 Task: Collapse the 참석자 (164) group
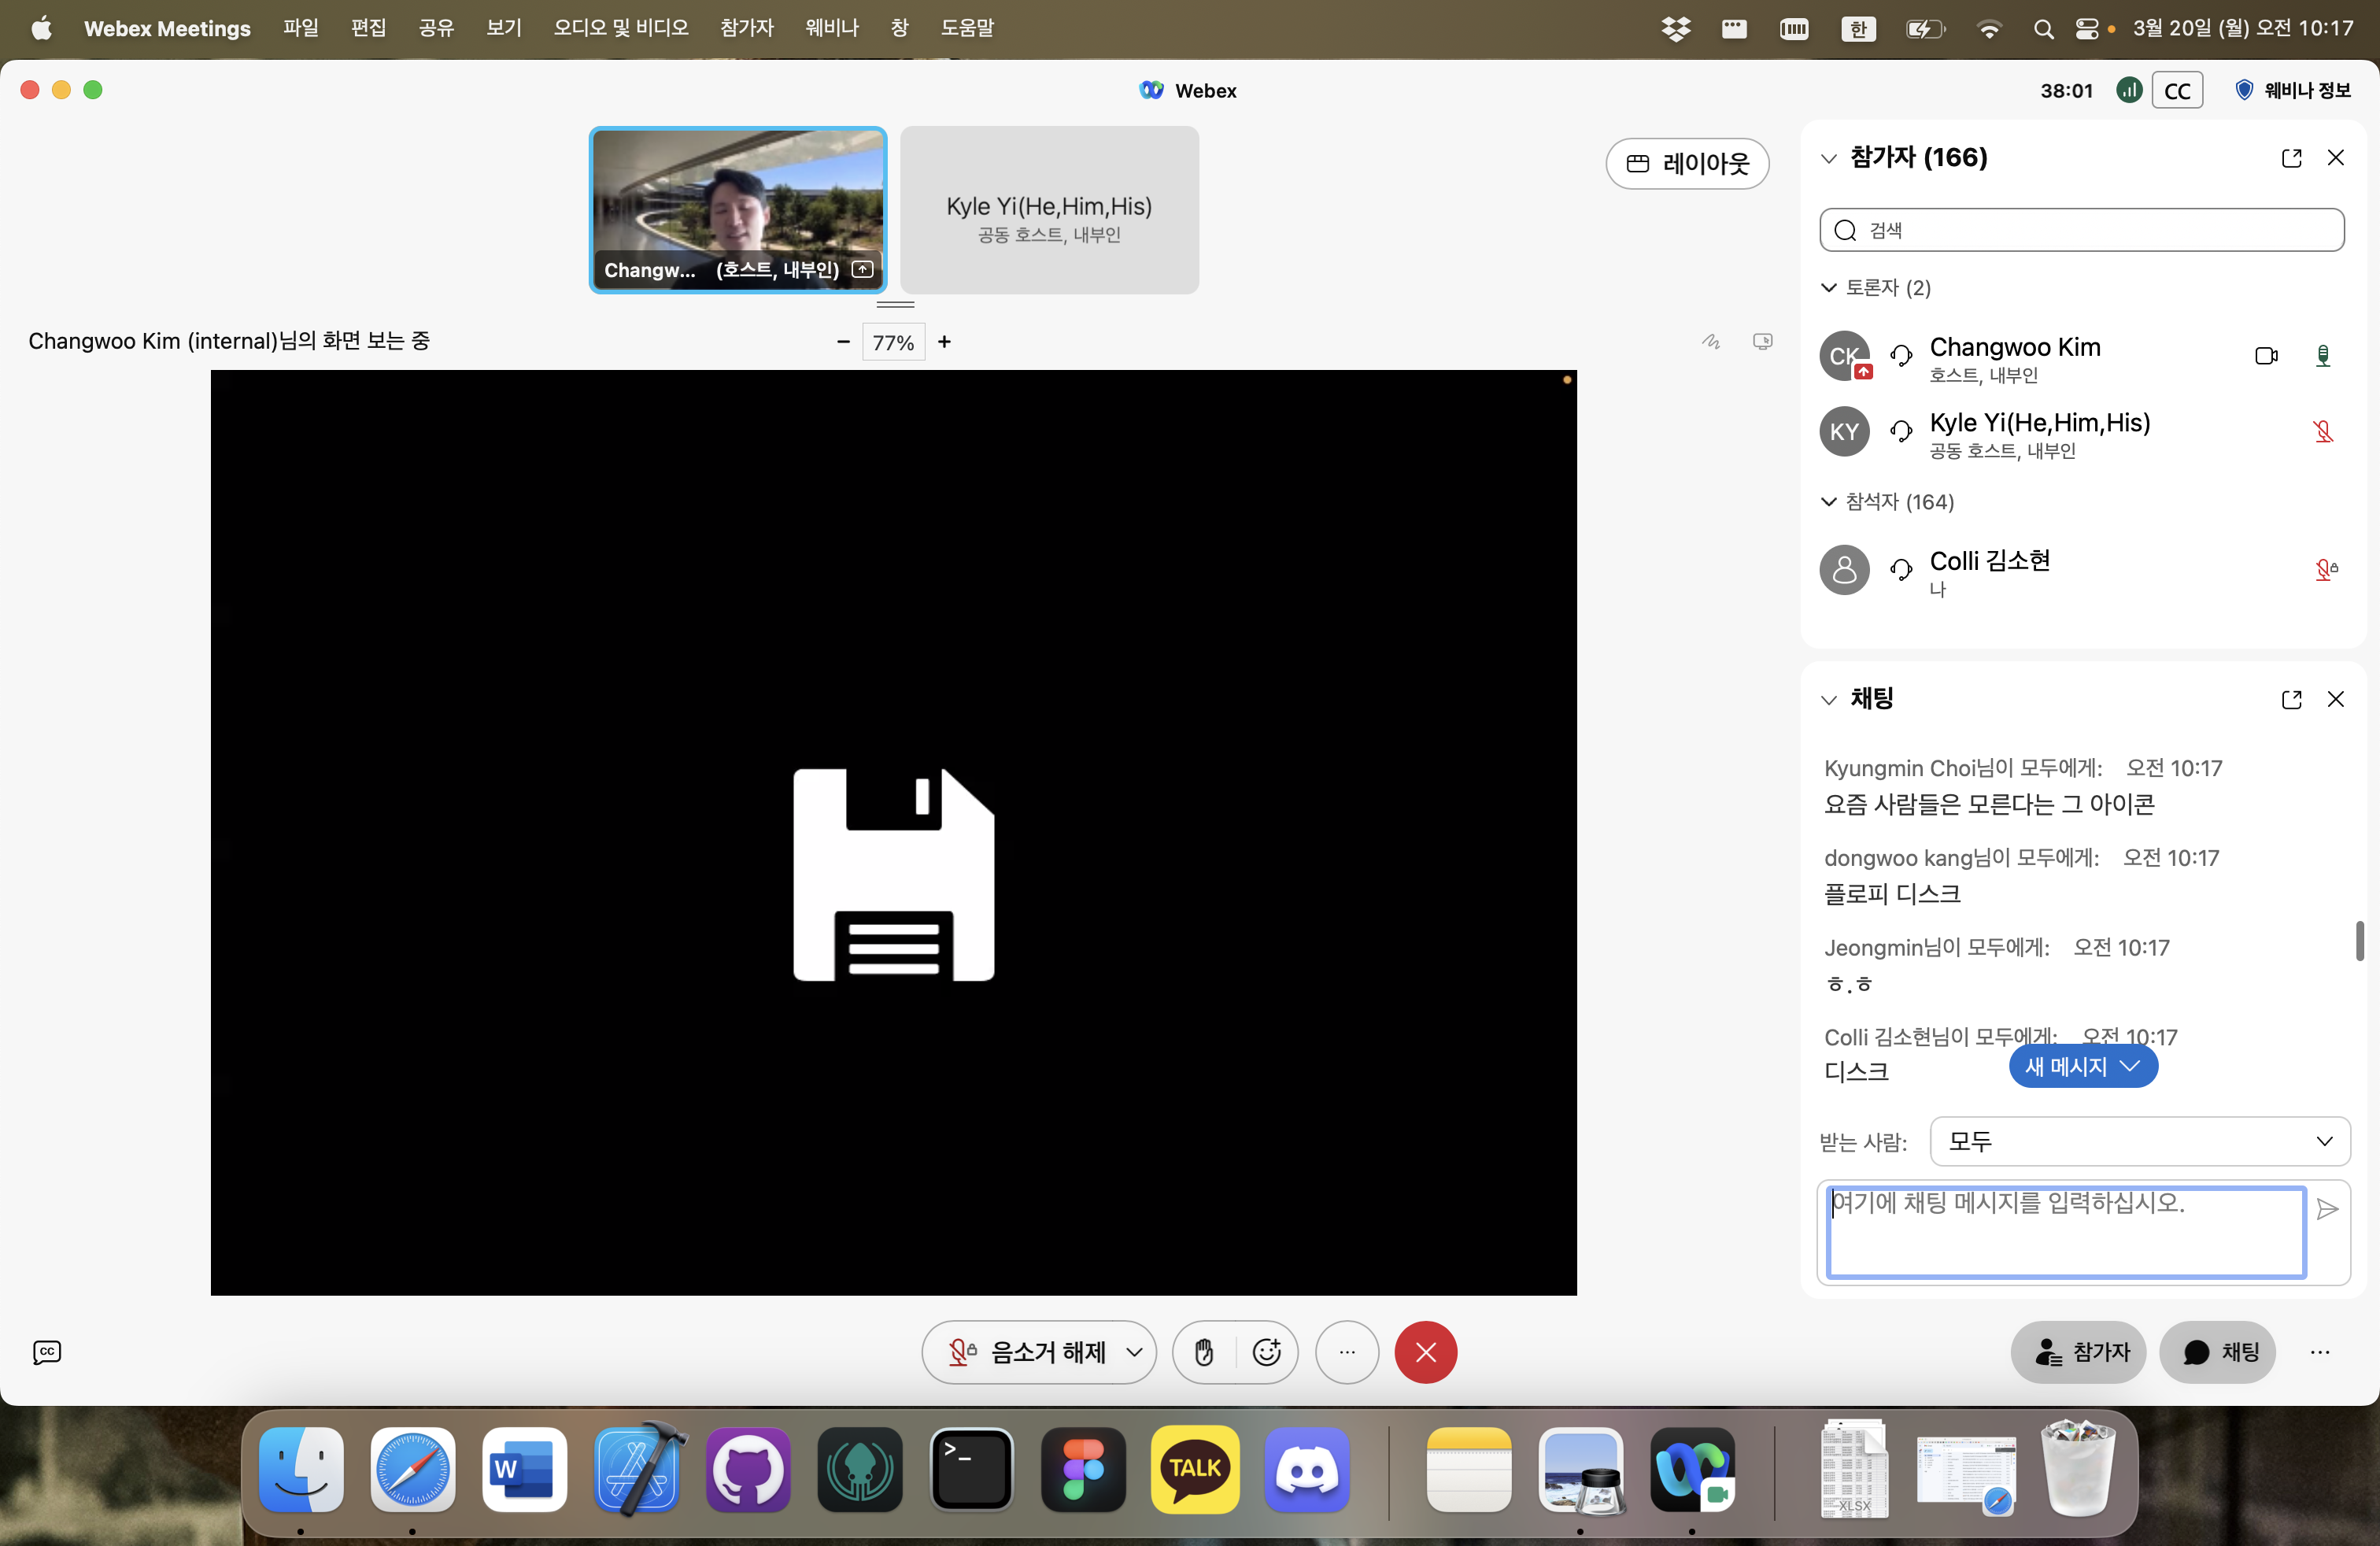click(1829, 502)
